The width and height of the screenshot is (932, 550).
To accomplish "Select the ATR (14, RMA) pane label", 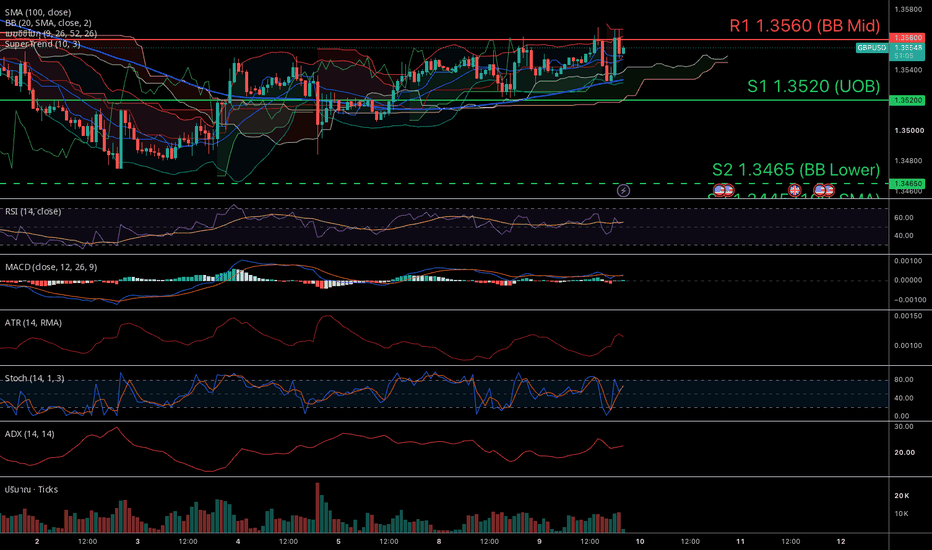I will [x=33, y=322].
